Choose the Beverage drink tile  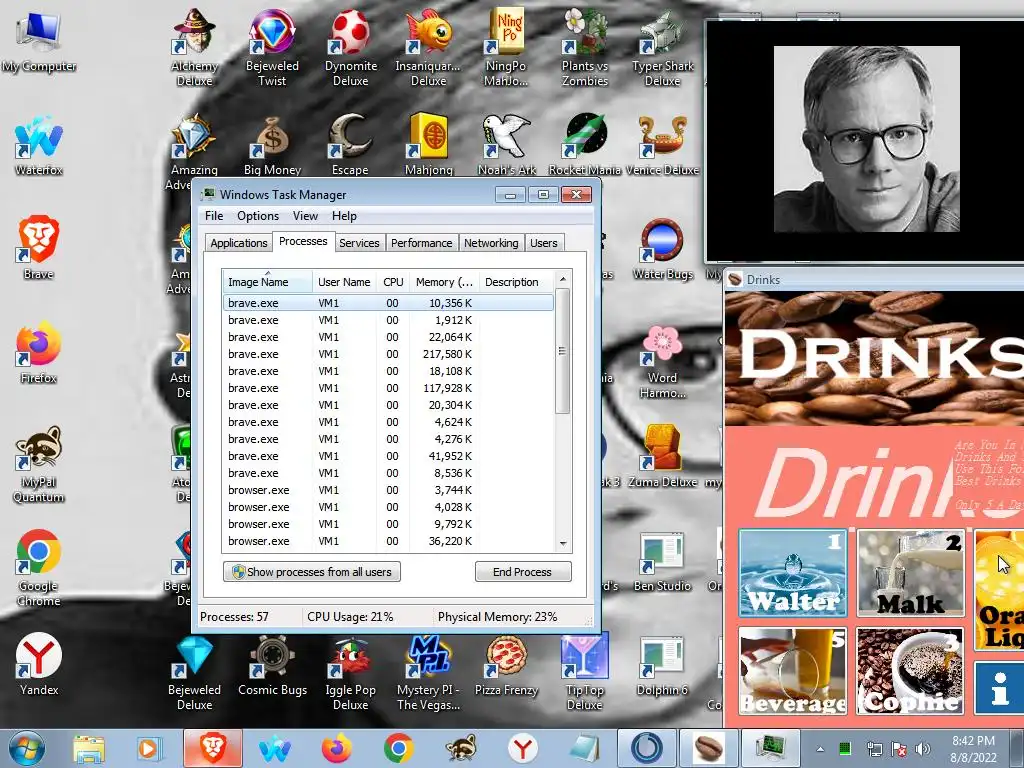coord(793,671)
